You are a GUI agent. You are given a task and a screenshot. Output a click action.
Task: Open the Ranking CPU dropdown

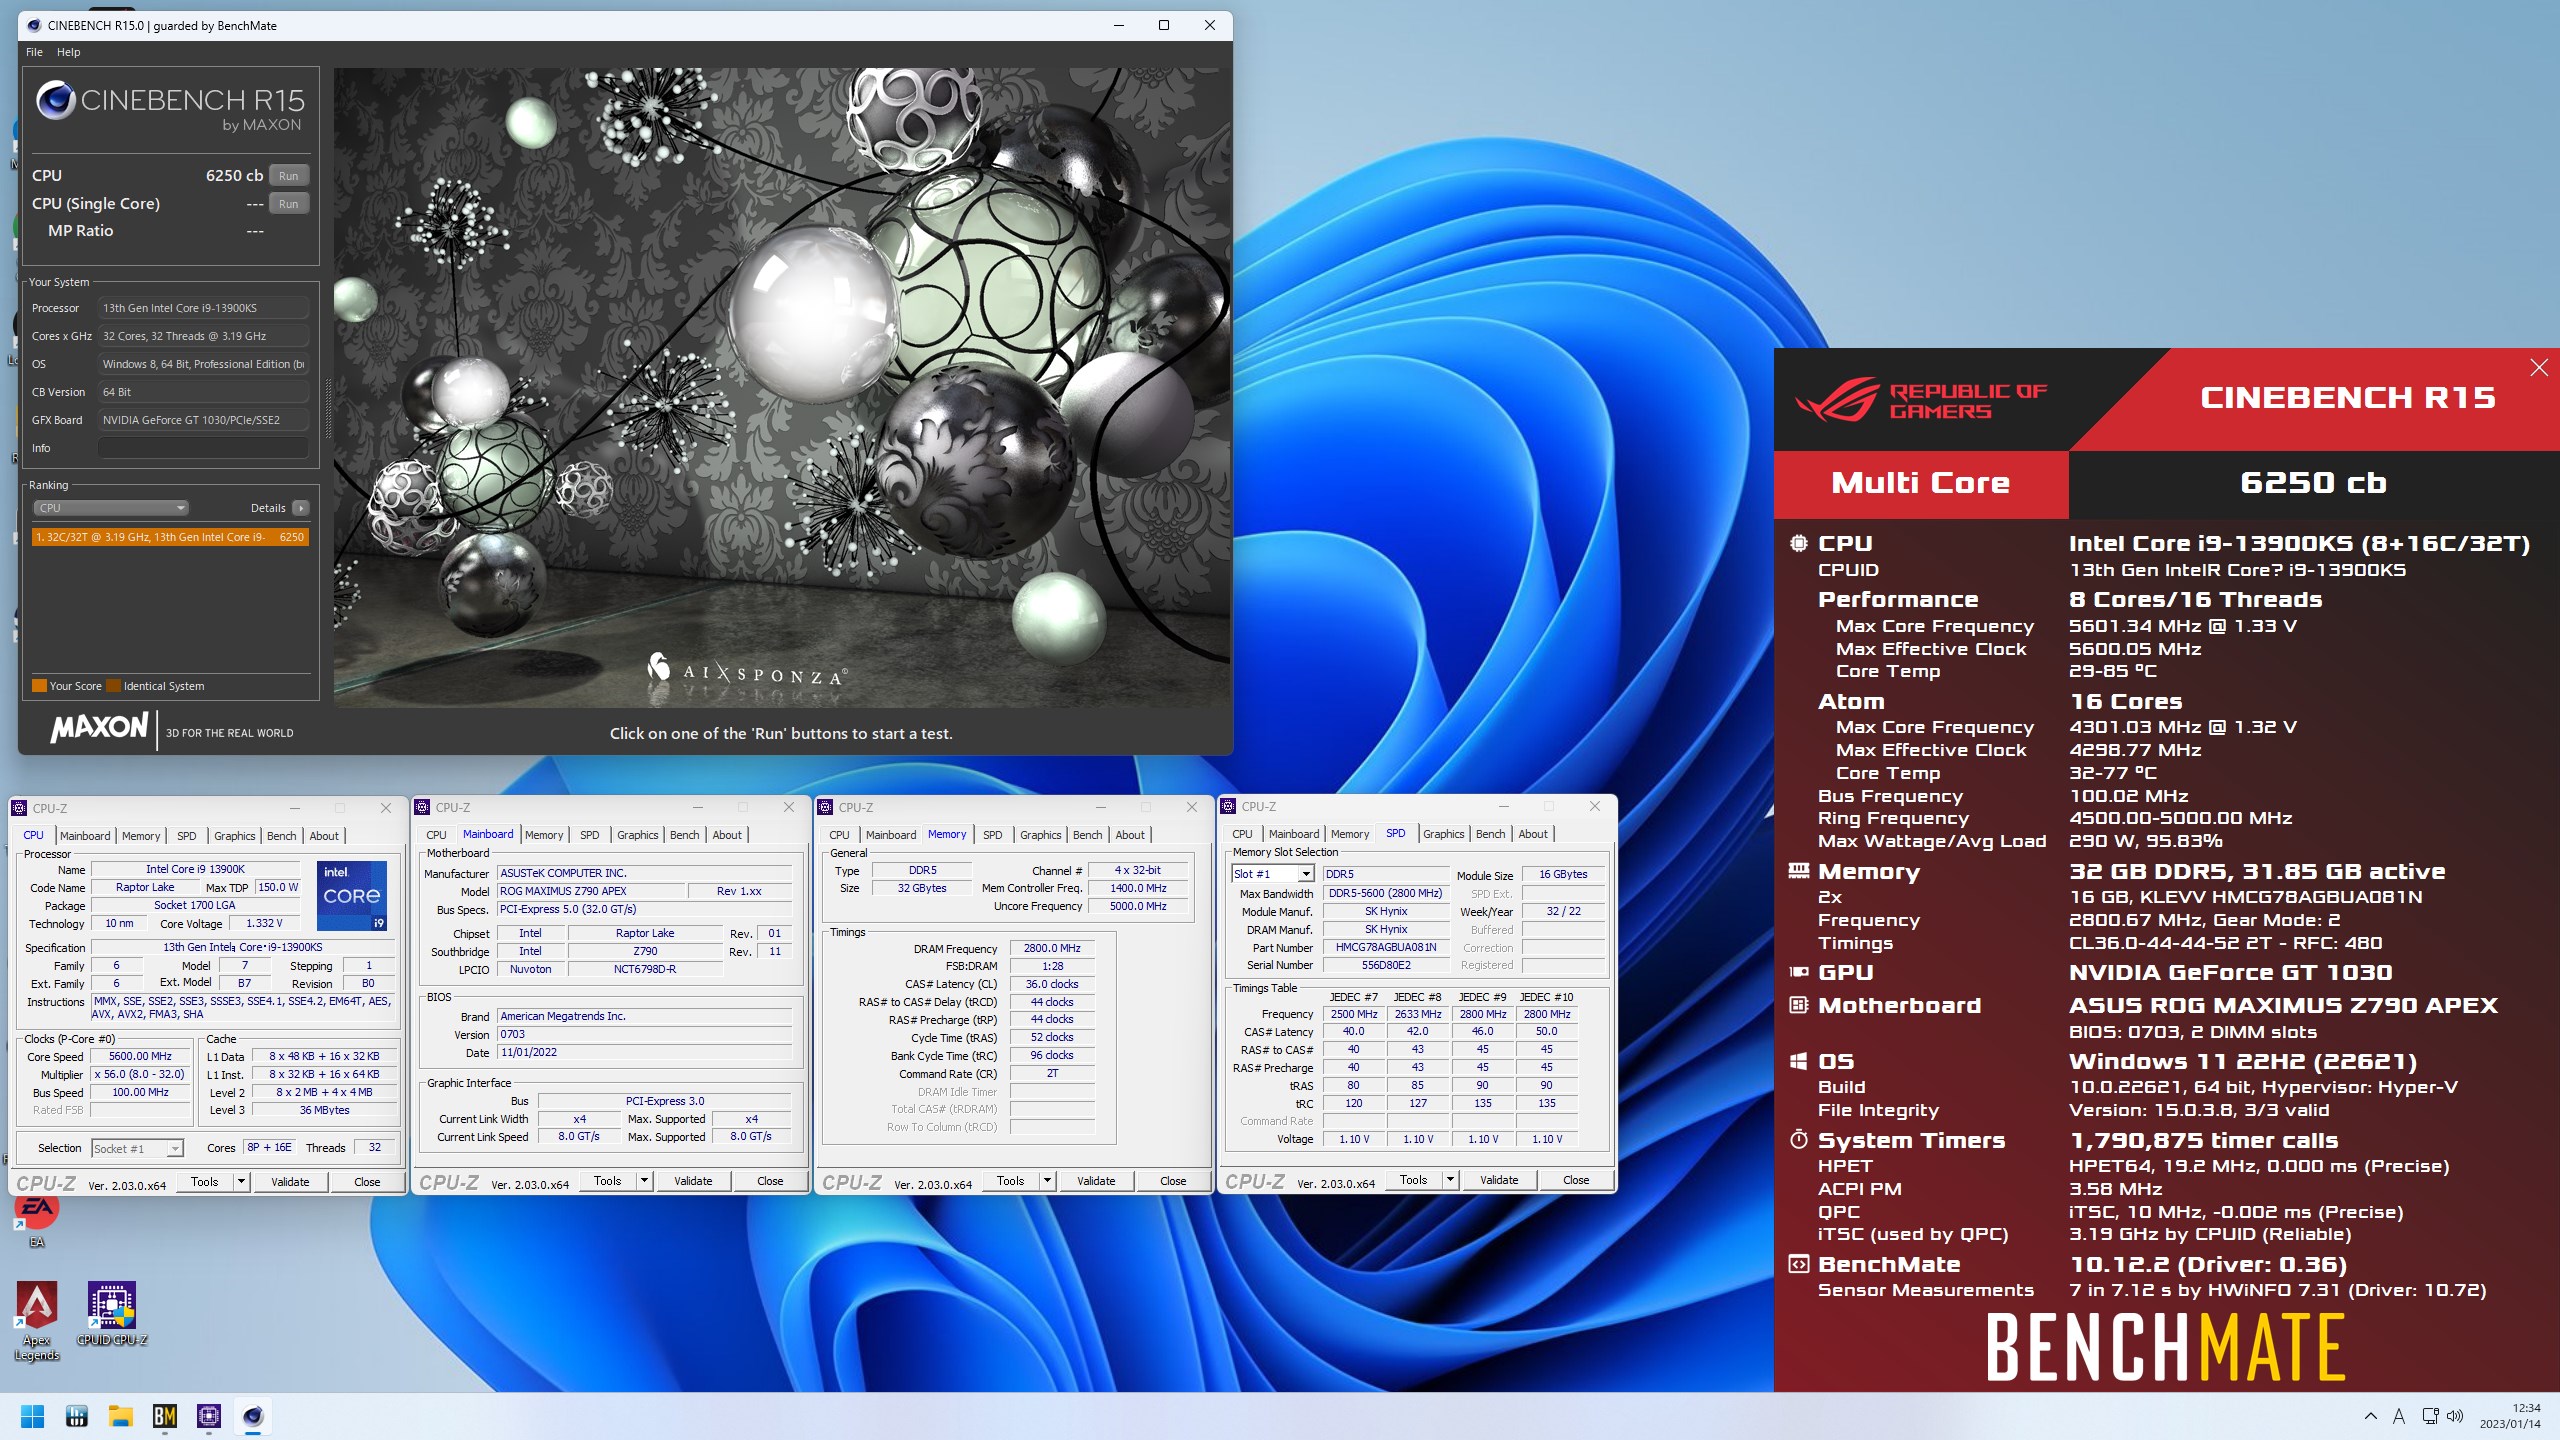click(110, 508)
